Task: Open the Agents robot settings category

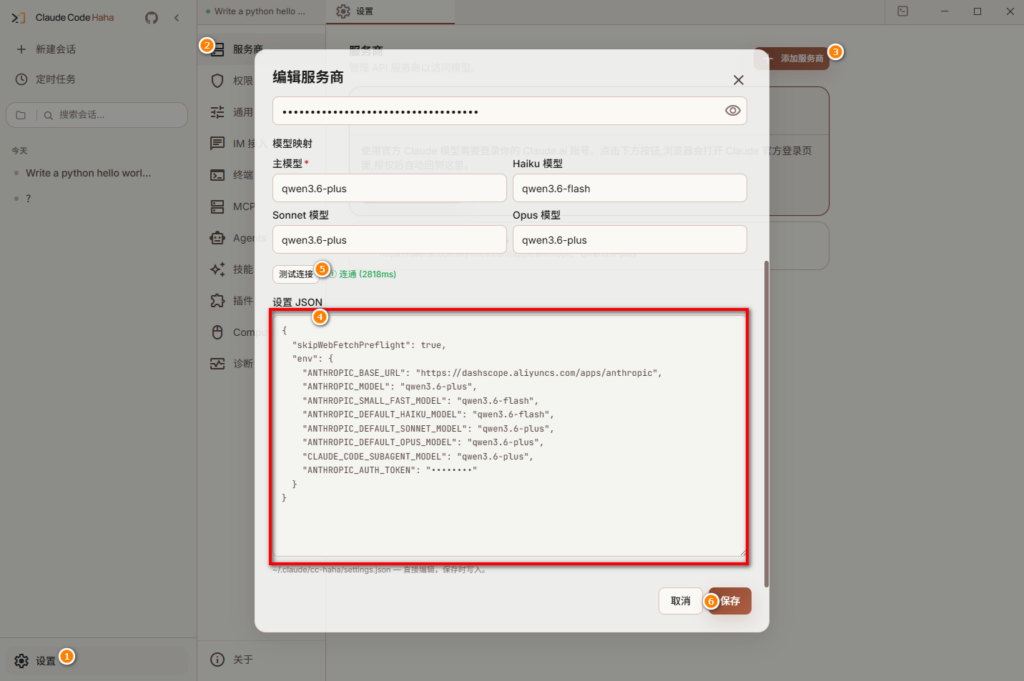Action: (233, 238)
